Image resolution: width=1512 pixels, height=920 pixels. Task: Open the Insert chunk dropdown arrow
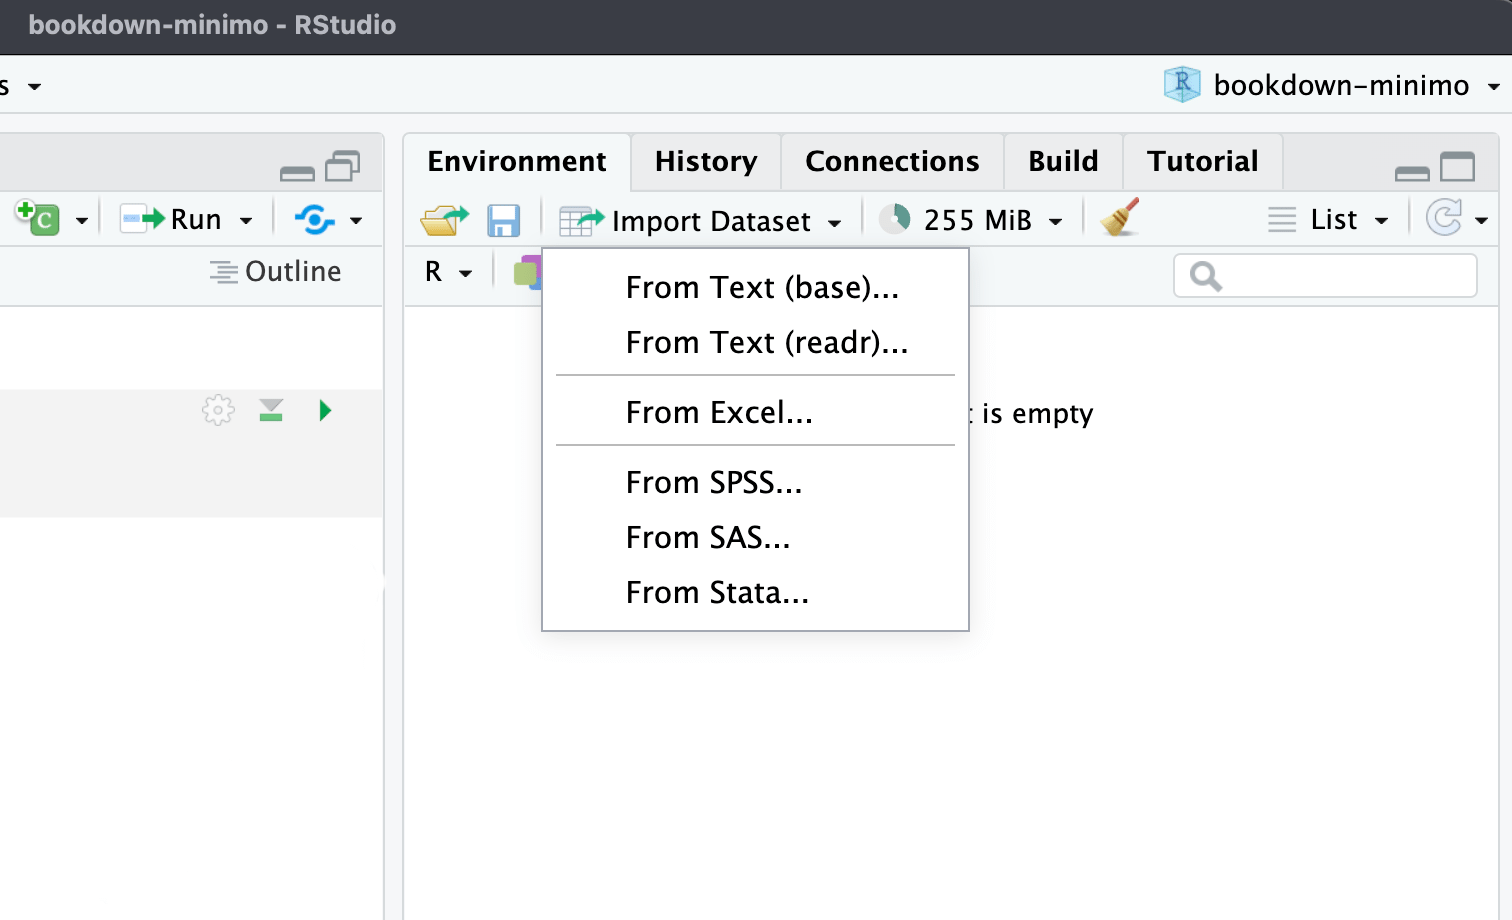click(82, 221)
